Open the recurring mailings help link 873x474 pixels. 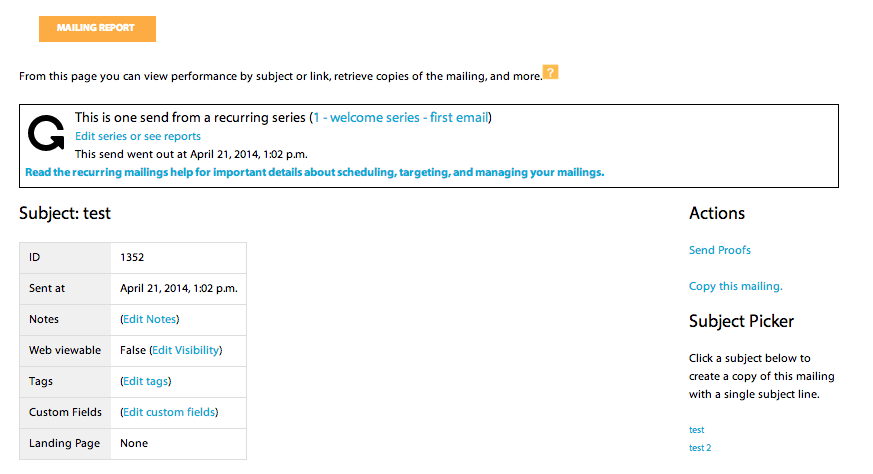(x=314, y=172)
